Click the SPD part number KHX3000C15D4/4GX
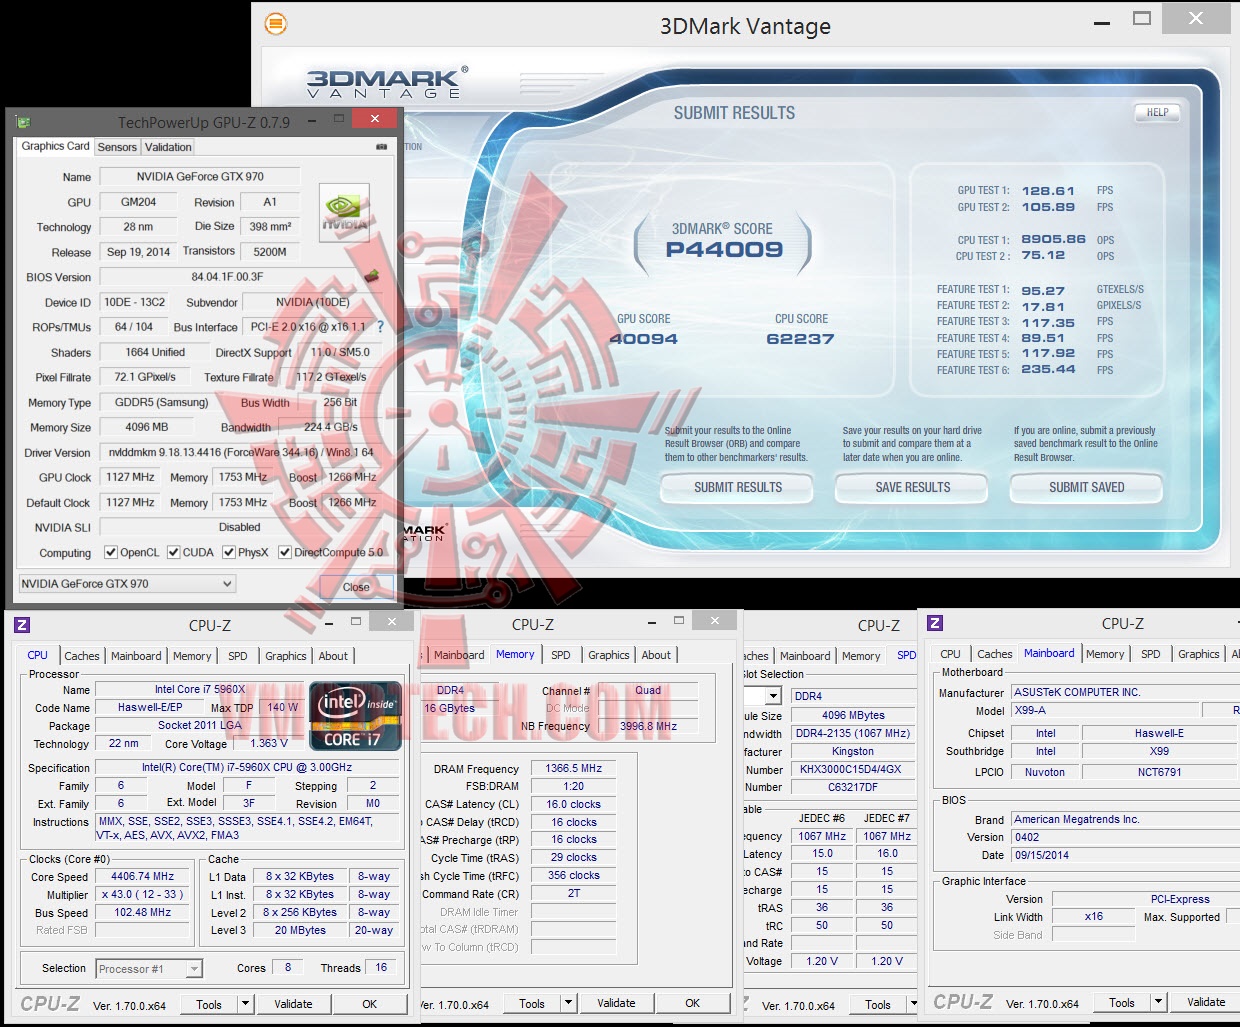Image resolution: width=1240 pixels, height=1027 pixels. 853,769
